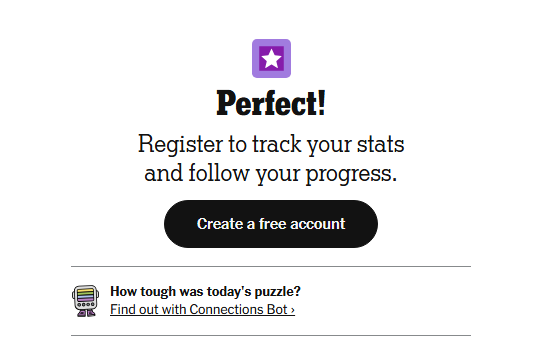Screen dimensions: 541x360
Task: Create a free account
Action: (271, 224)
